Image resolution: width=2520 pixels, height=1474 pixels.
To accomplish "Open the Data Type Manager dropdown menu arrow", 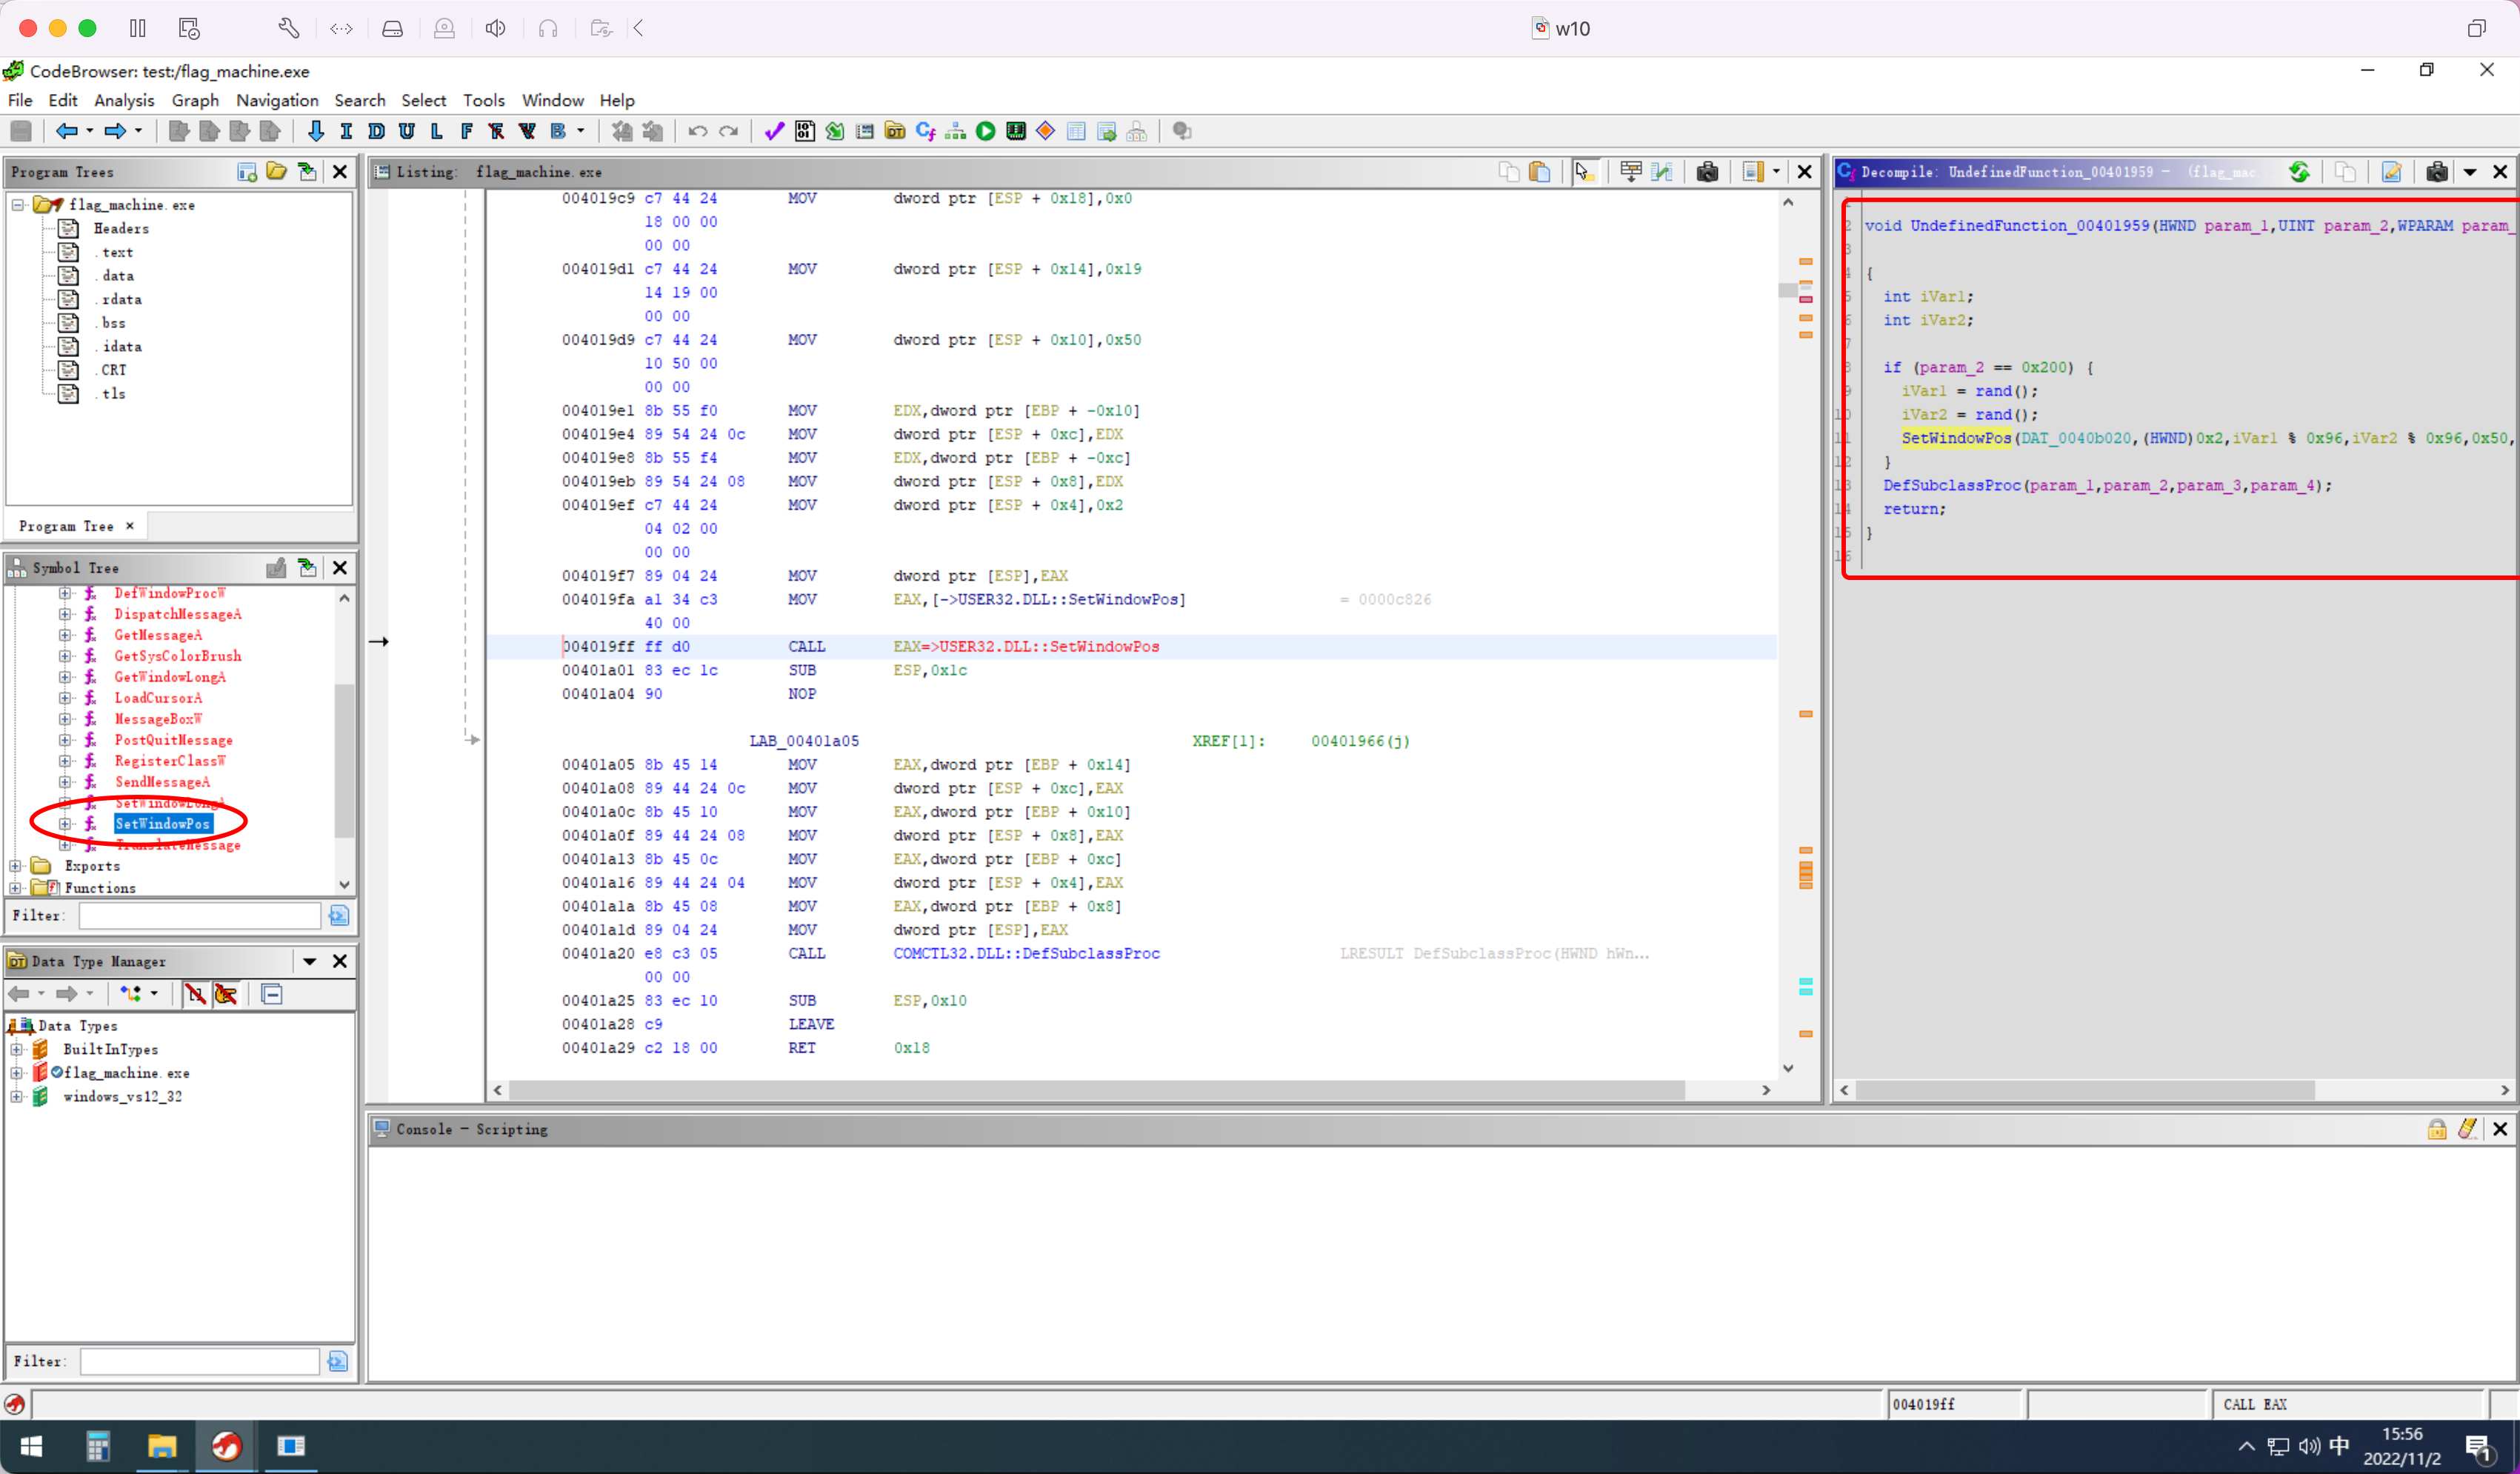I will point(309,961).
